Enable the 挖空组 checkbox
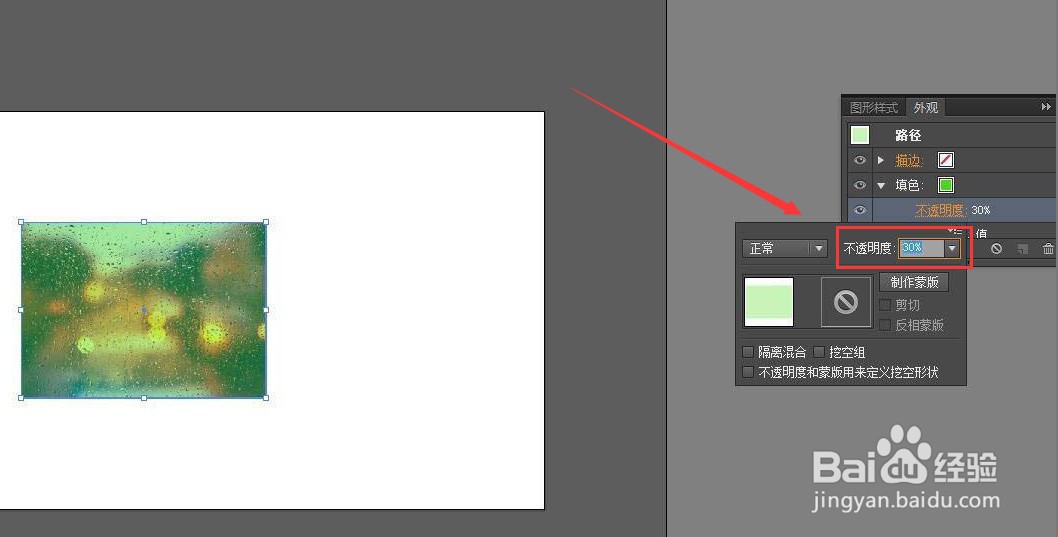The height and width of the screenshot is (537, 1058). pos(818,351)
